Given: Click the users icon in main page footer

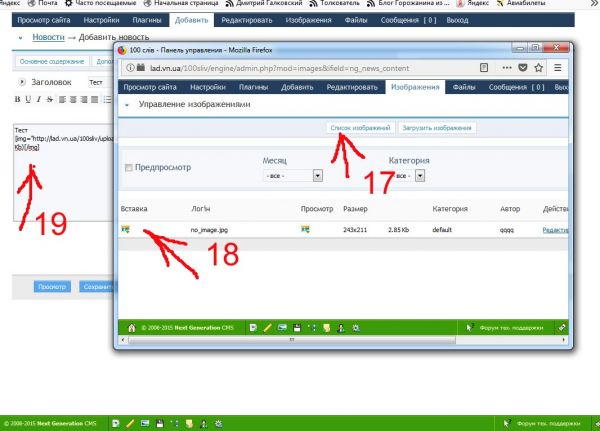Looking at the screenshot, I should [204, 423].
